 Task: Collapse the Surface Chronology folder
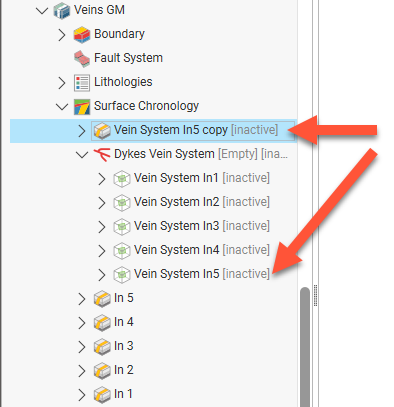(62, 107)
